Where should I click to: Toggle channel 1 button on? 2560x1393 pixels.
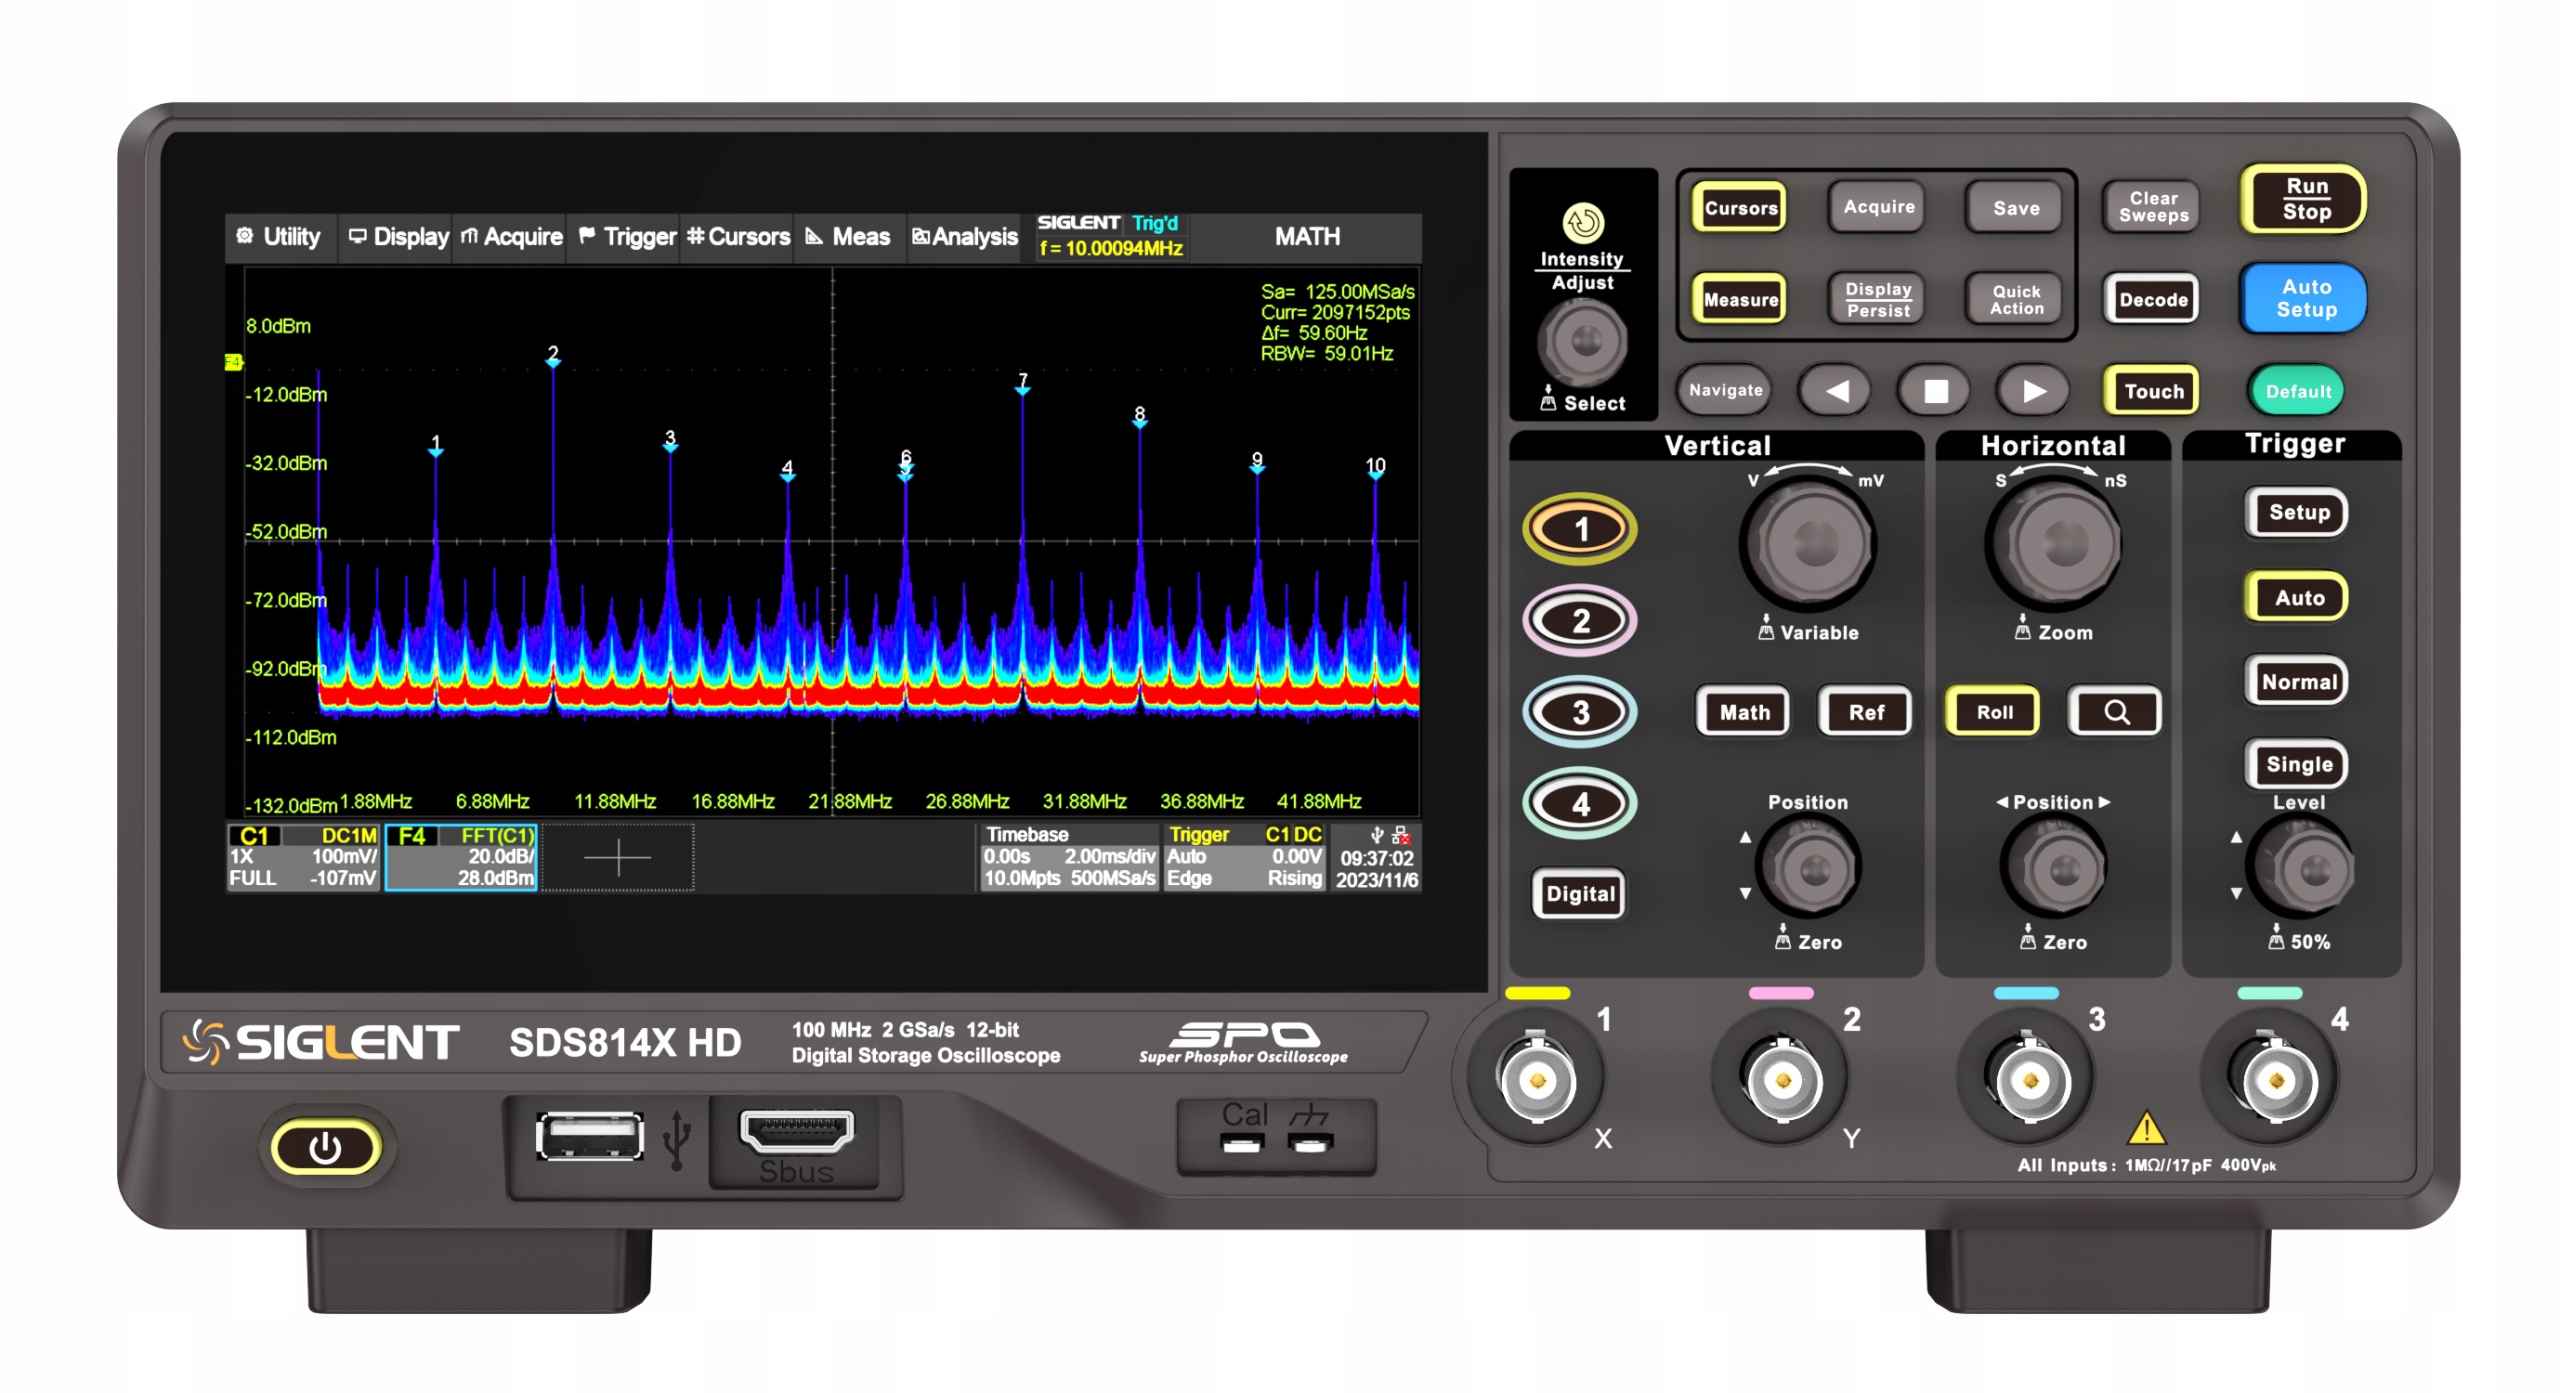[1580, 528]
